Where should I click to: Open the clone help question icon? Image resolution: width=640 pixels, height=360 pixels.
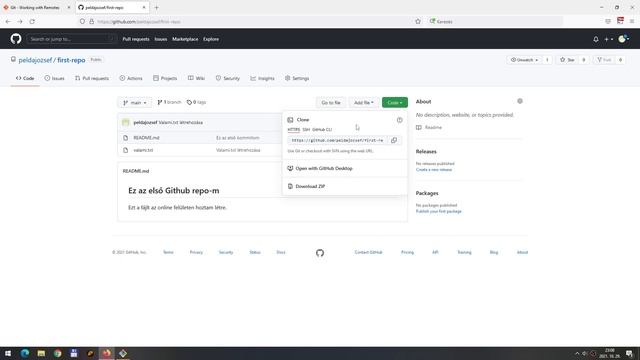coord(400,120)
